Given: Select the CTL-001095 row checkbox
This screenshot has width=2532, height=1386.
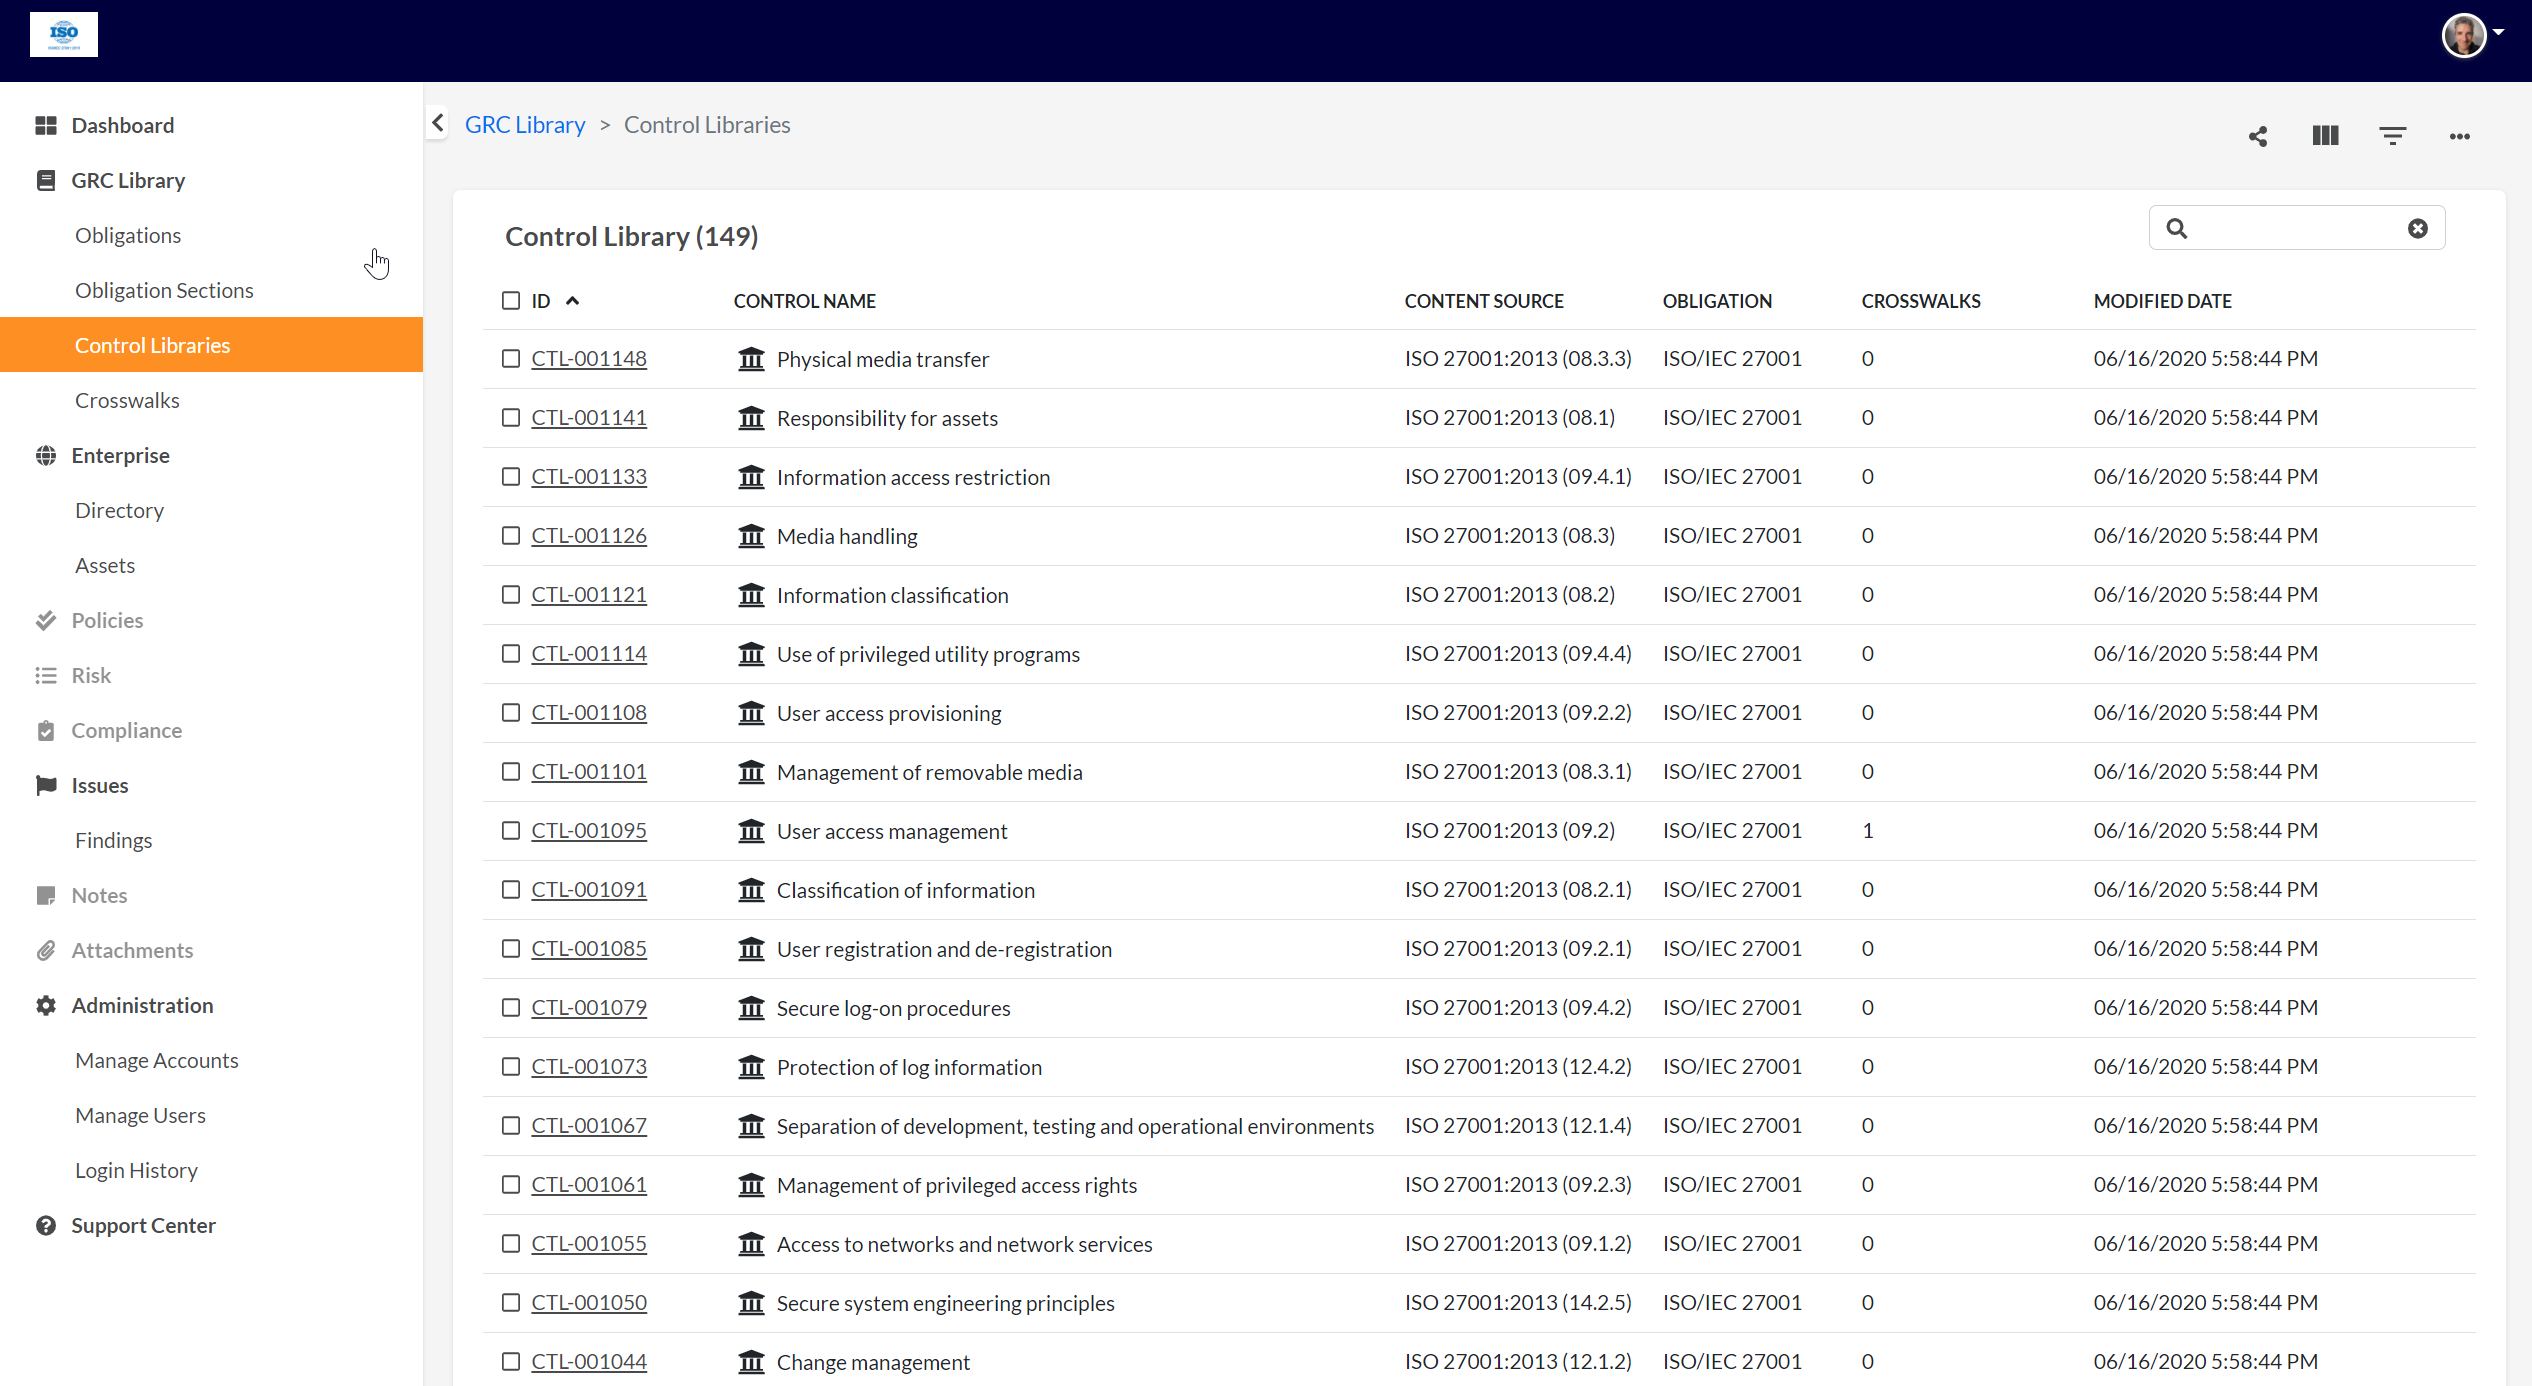Looking at the screenshot, I should [511, 831].
